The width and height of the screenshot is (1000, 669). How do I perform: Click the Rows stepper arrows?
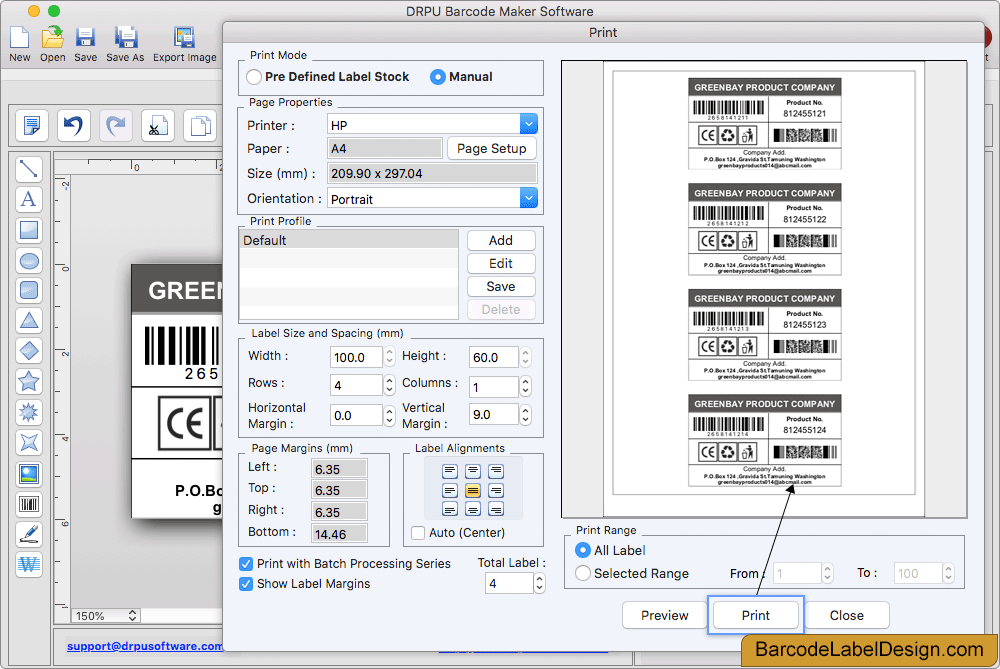[389, 385]
